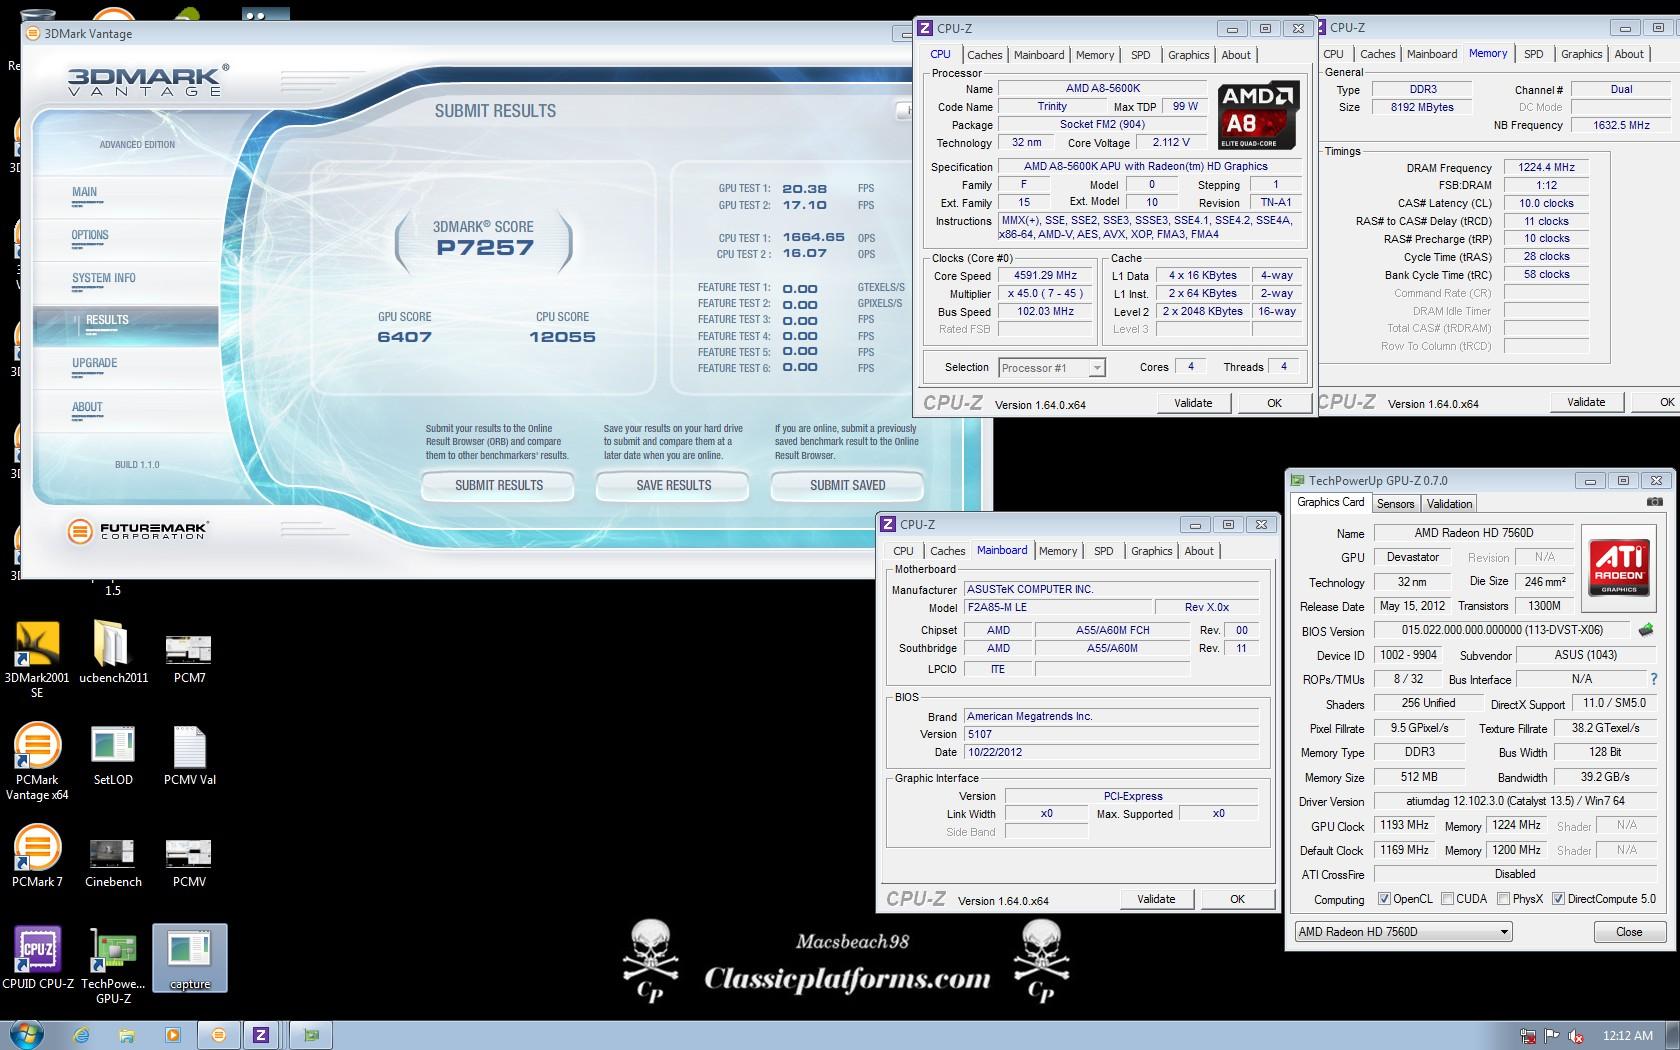The width and height of the screenshot is (1680, 1050).
Task: Click motherboard model F2A85-M LE field
Action: [1057, 607]
